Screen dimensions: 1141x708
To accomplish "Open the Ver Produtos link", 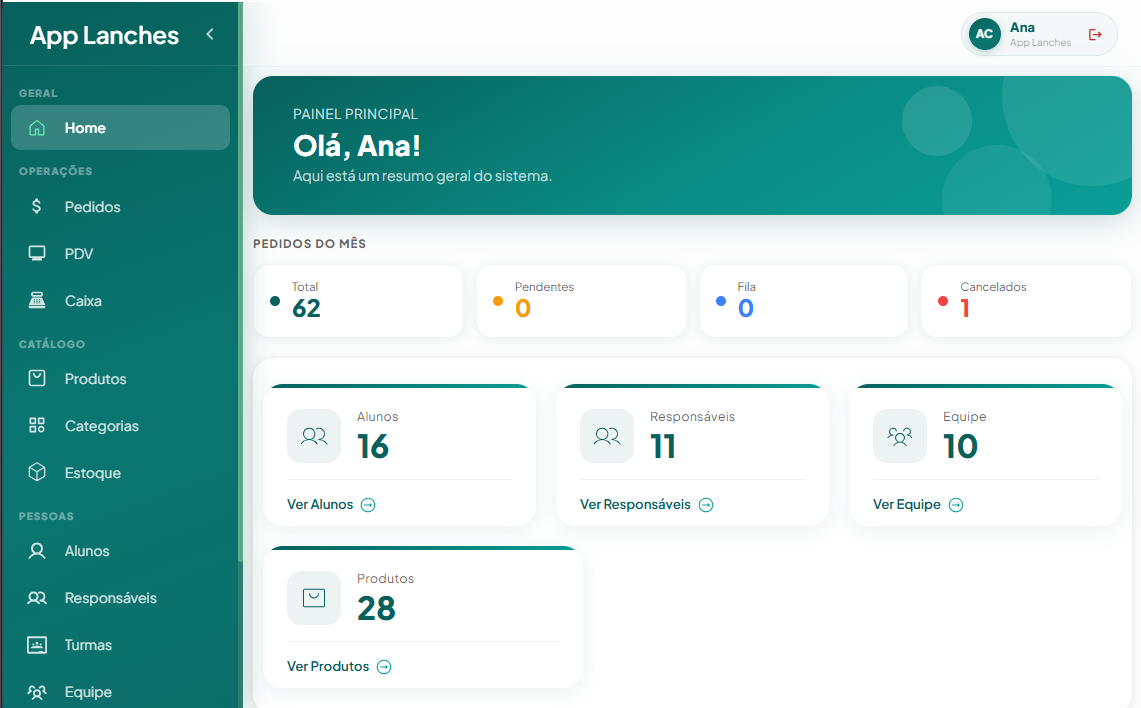I will (x=339, y=667).
